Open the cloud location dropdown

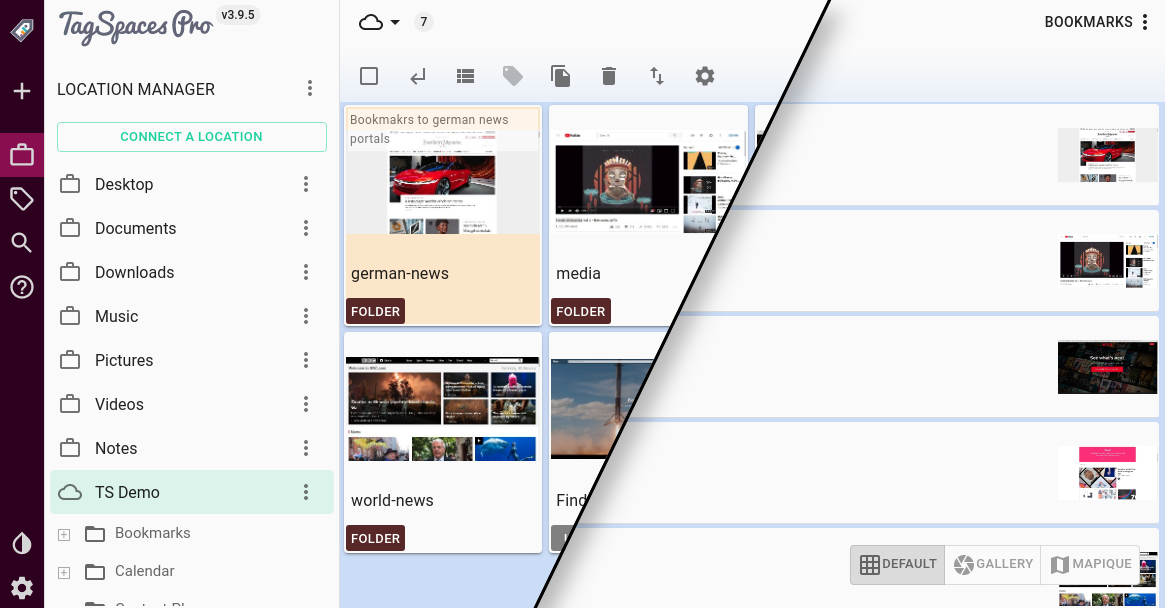pyautogui.click(x=379, y=22)
